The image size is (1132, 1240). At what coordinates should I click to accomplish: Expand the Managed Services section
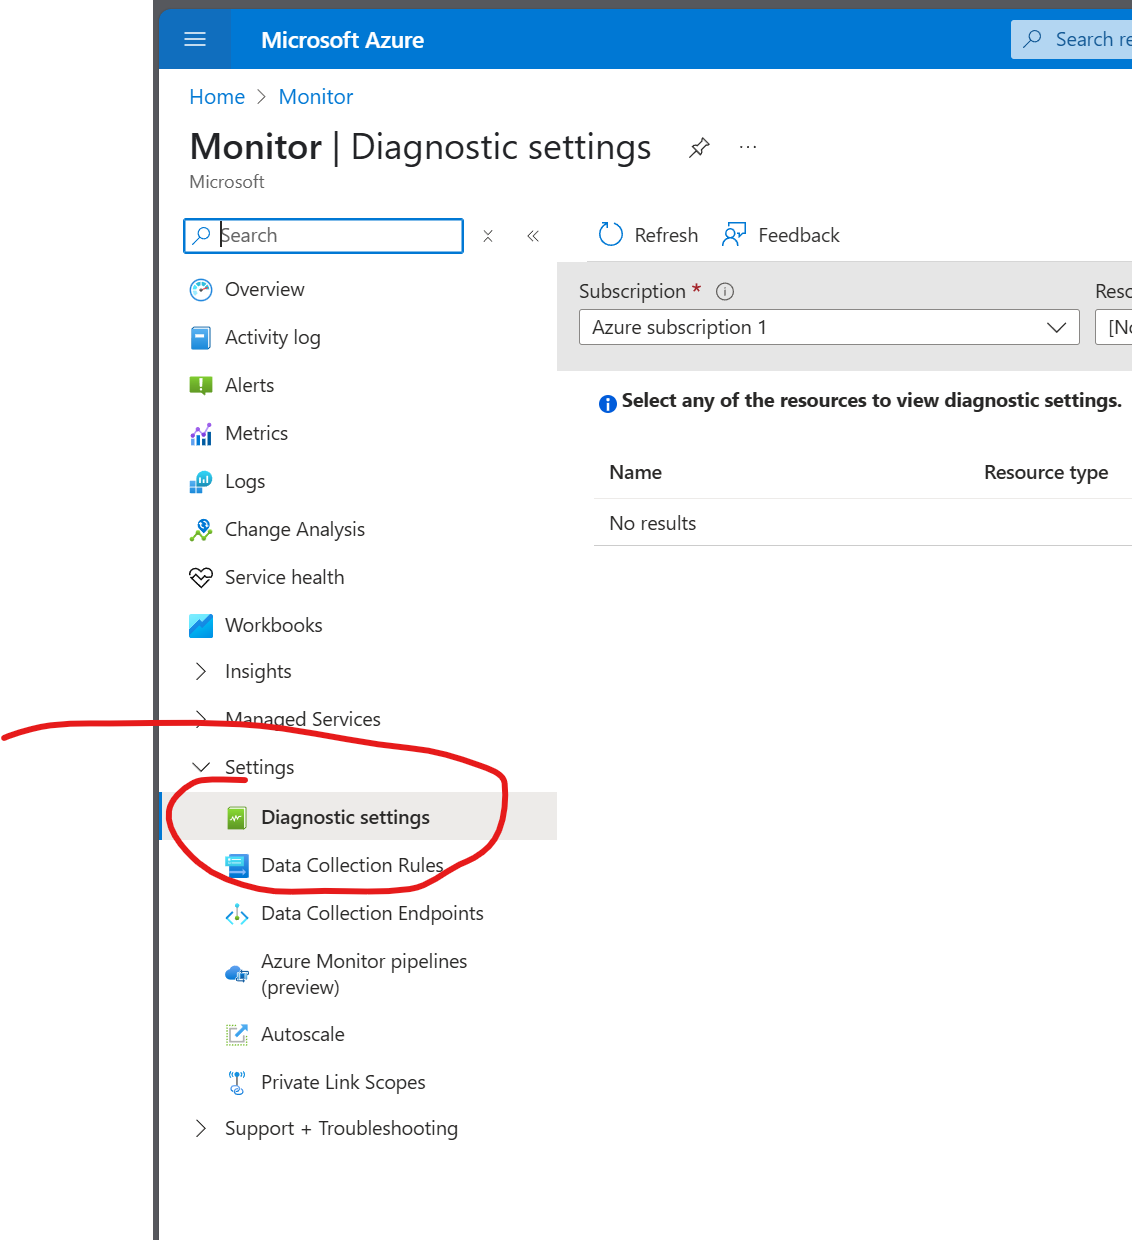click(201, 718)
